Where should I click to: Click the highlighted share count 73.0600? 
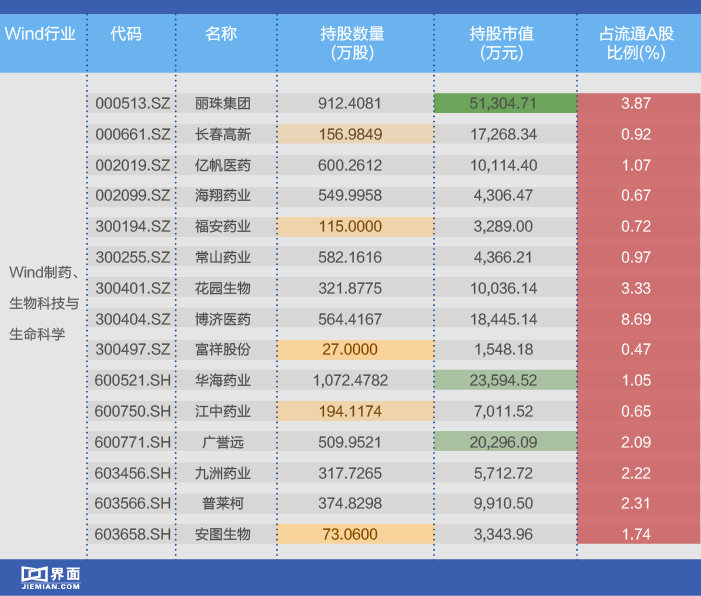click(x=355, y=534)
